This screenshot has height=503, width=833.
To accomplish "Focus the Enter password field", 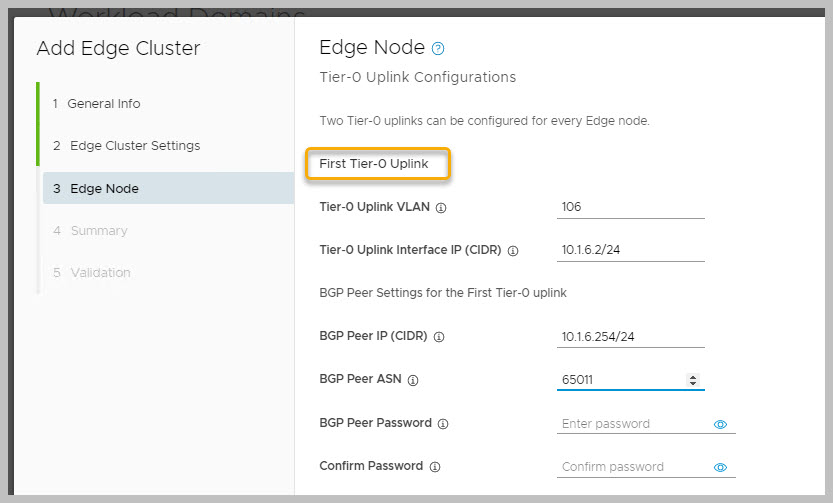I will [632, 424].
